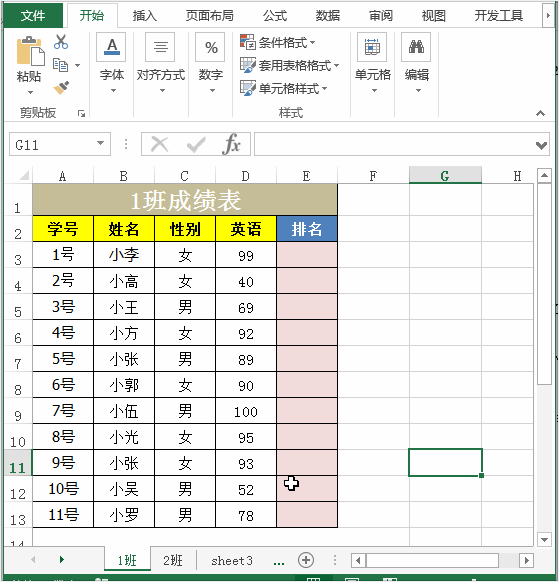
Task: Click the horizontal scrollbar right arrow
Action: coord(526,560)
